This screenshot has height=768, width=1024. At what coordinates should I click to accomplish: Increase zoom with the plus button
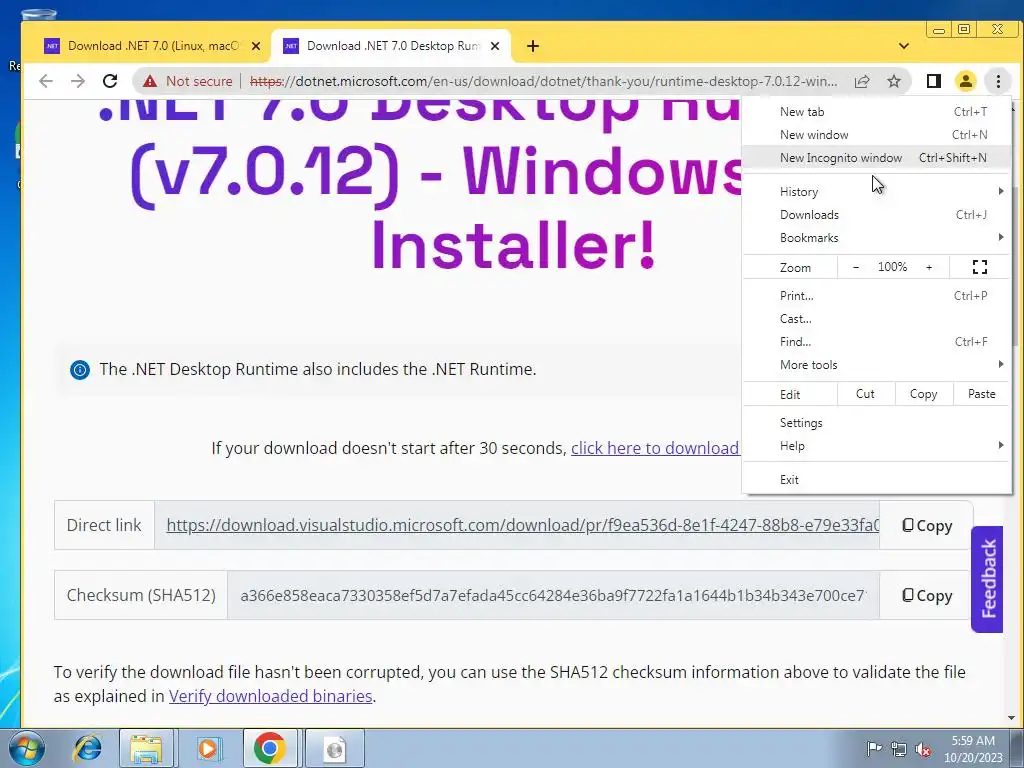[x=929, y=267]
